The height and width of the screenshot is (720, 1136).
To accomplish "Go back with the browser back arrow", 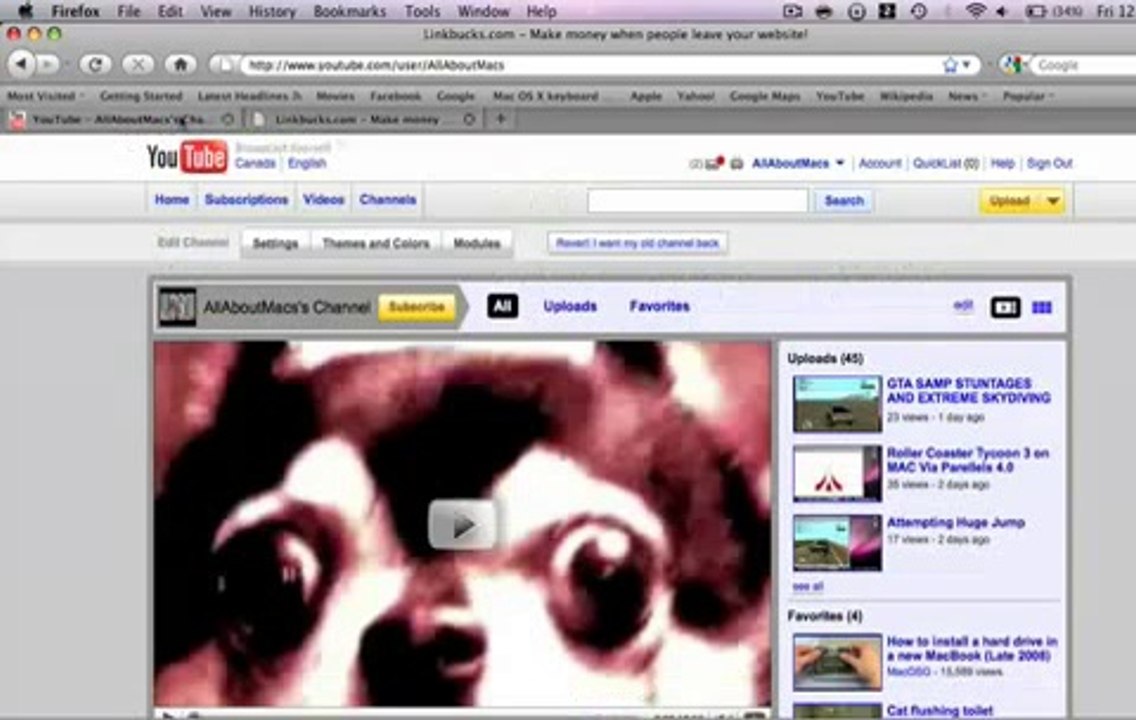I will click(x=22, y=64).
